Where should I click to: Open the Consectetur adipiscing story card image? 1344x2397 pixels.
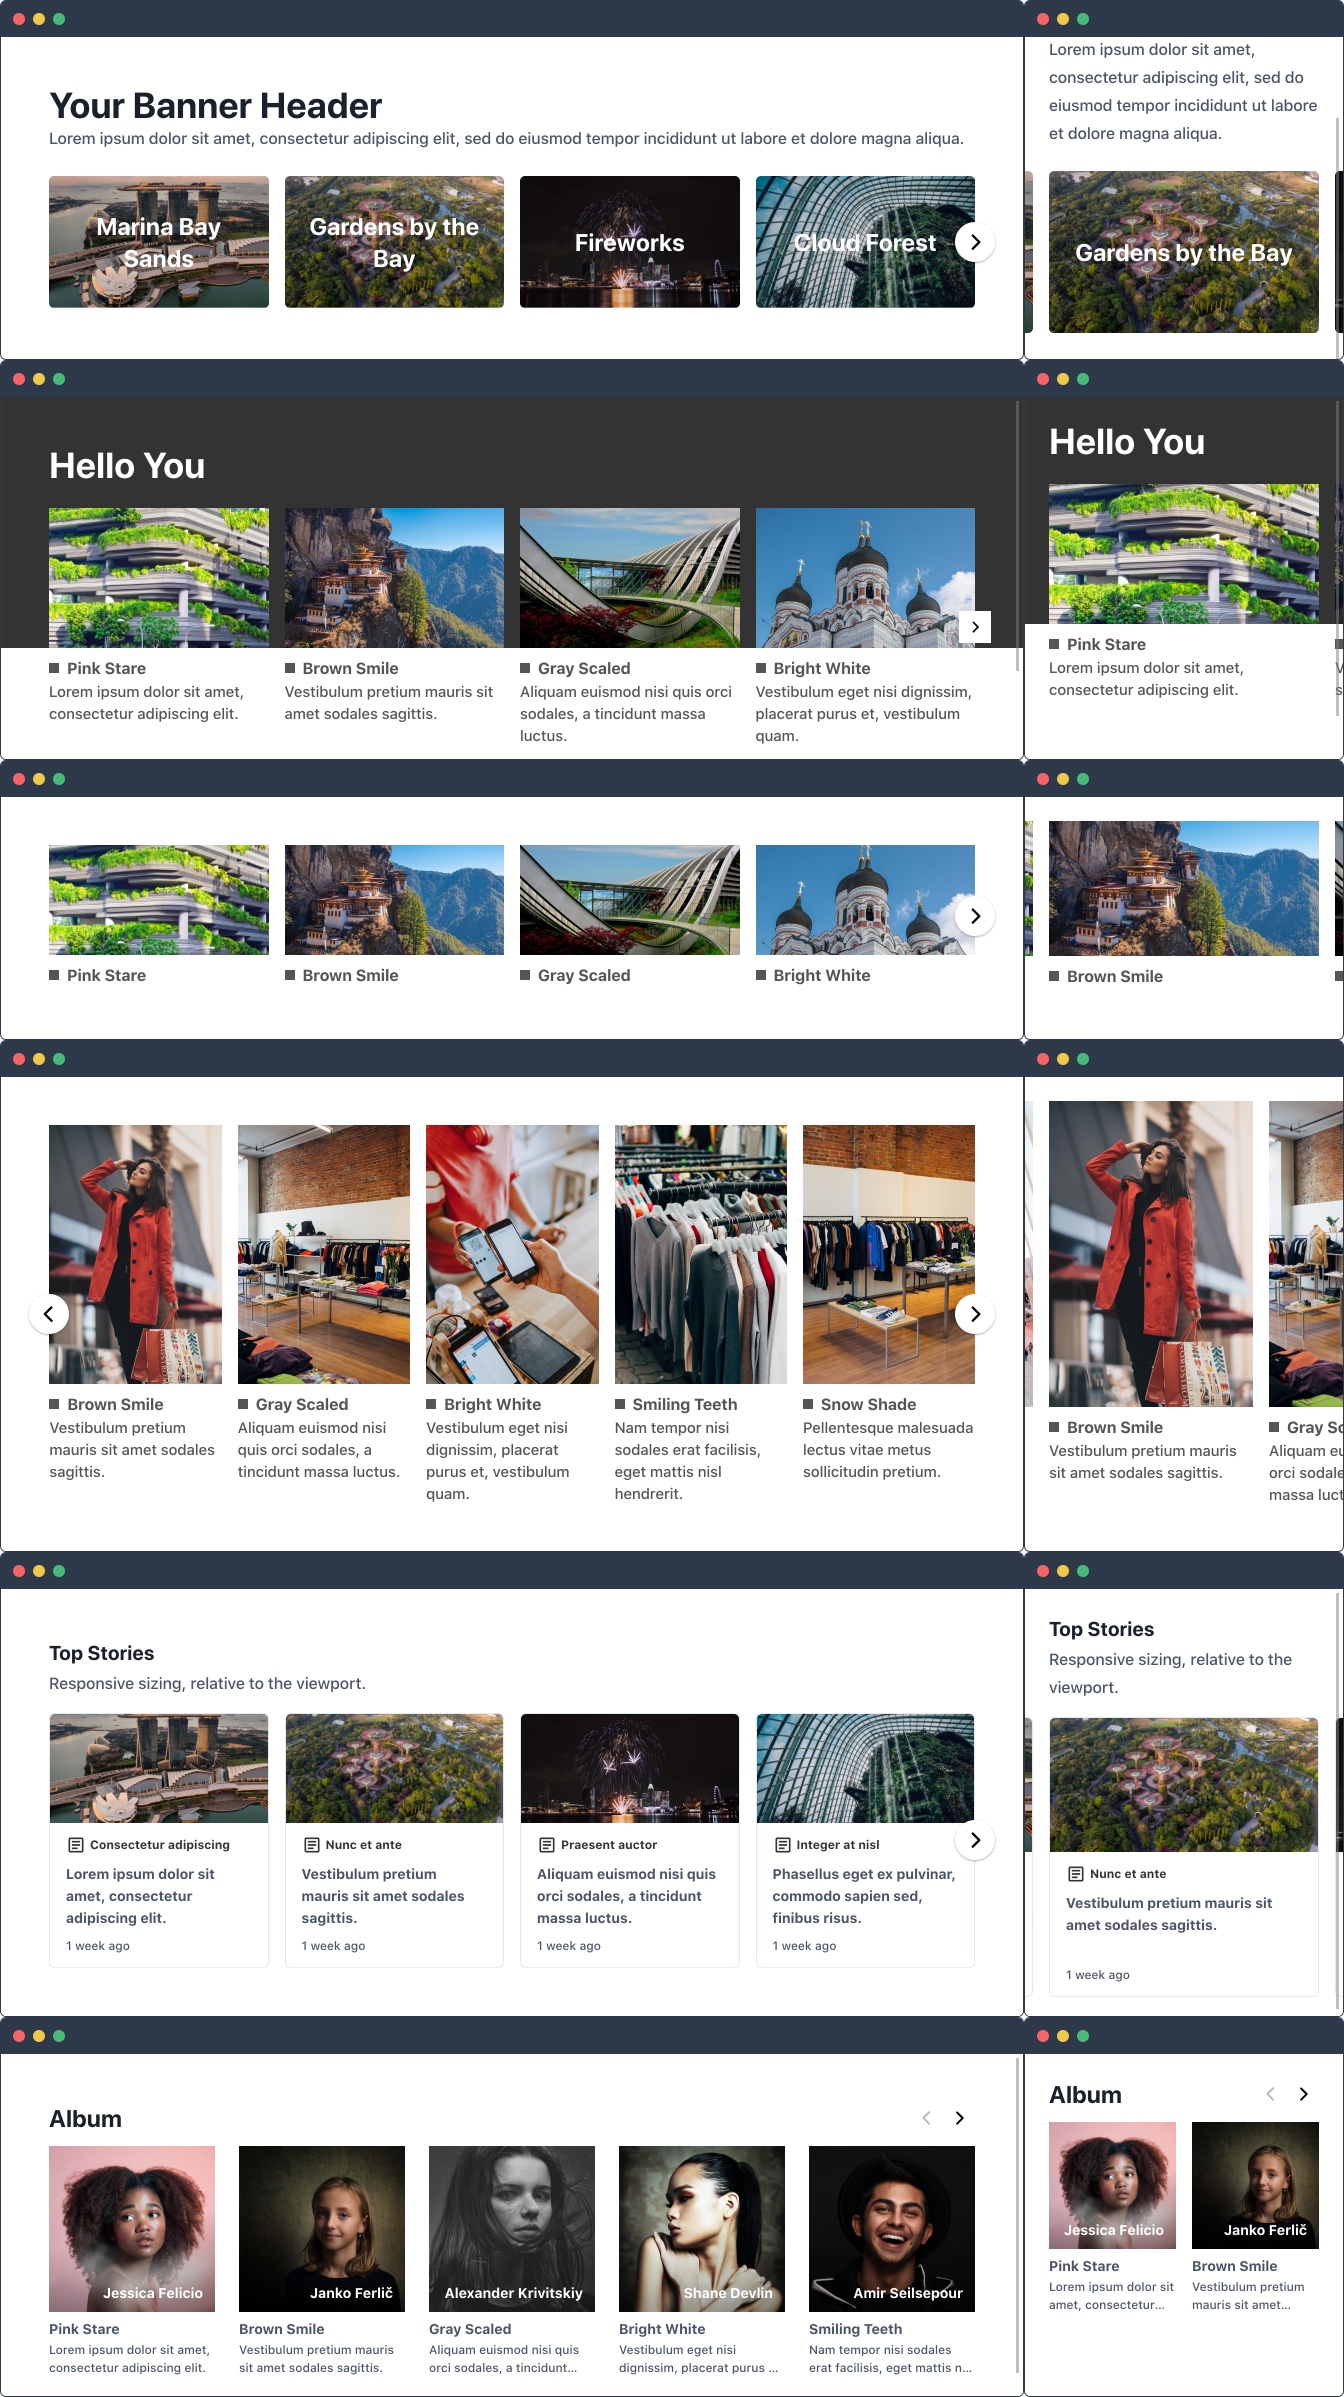159,1768
